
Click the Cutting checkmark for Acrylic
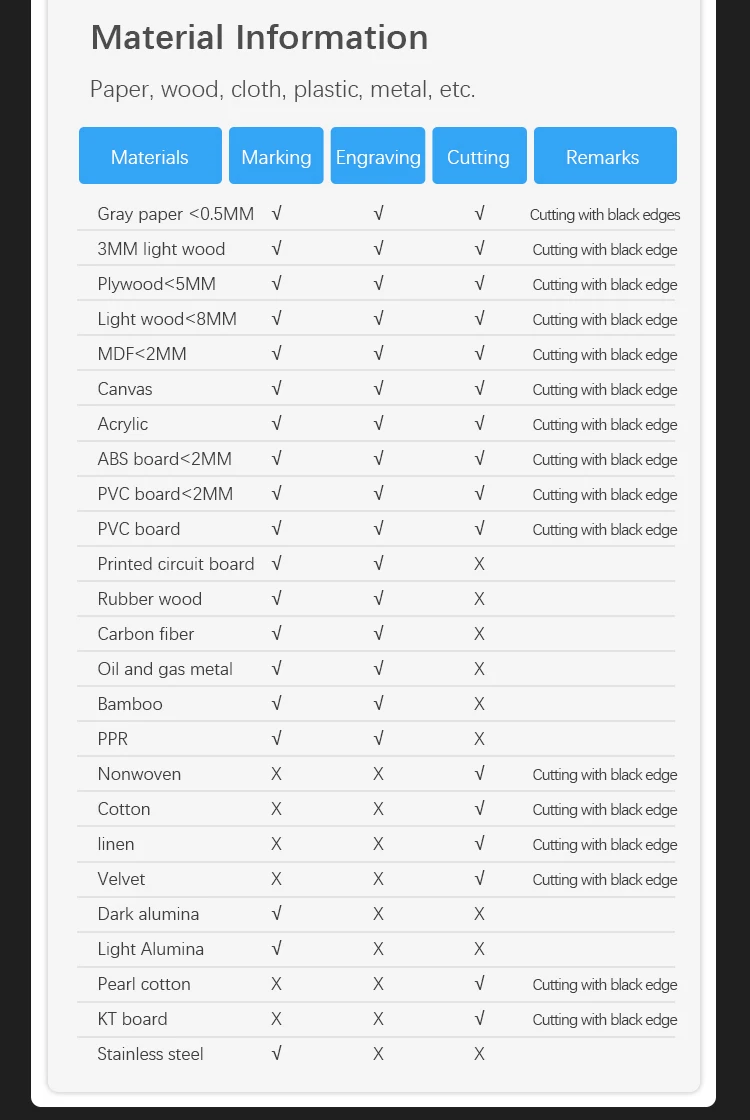pos(479,424)
